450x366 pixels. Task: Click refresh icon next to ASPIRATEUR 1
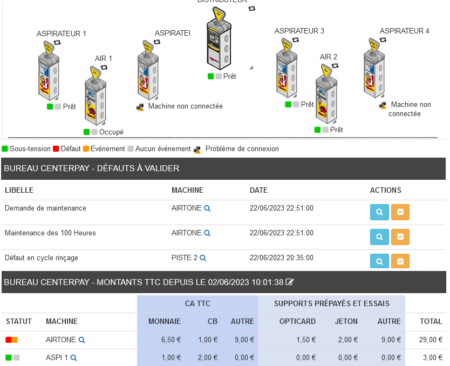coord(57,43)
